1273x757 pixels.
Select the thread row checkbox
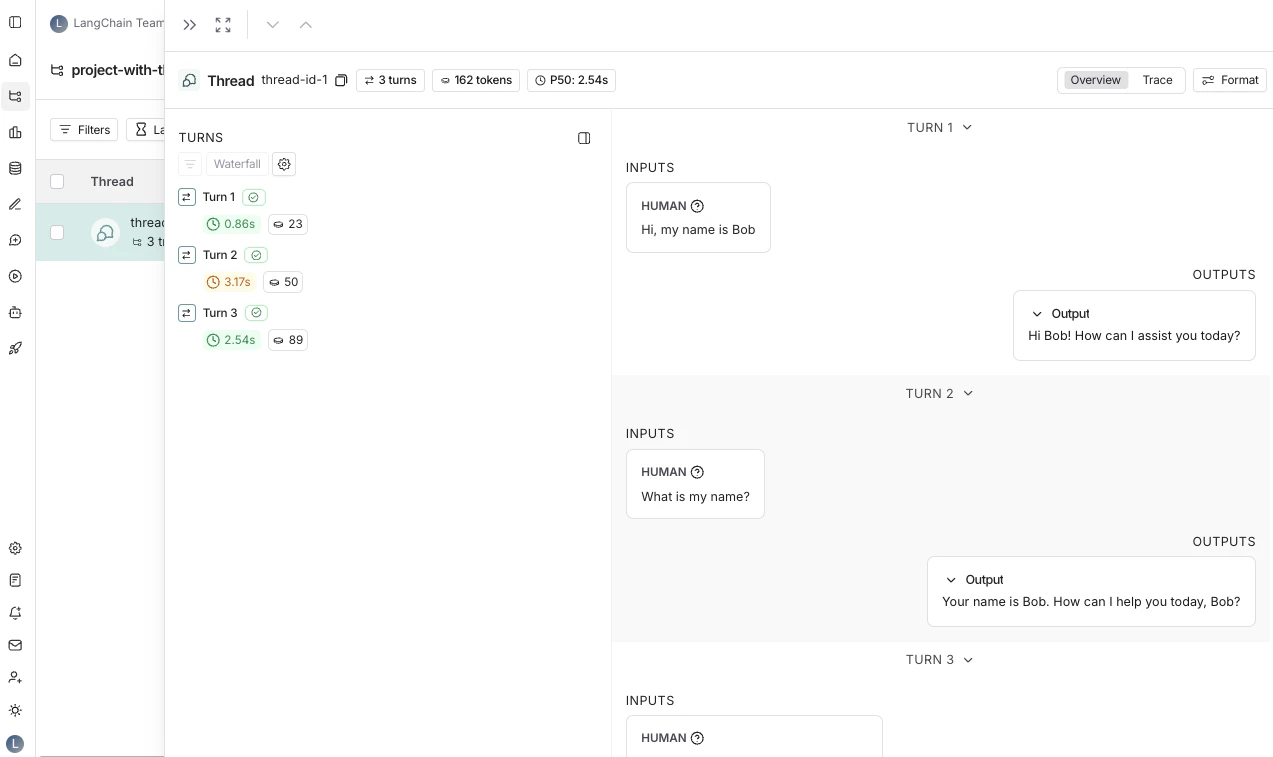[57, 232]
